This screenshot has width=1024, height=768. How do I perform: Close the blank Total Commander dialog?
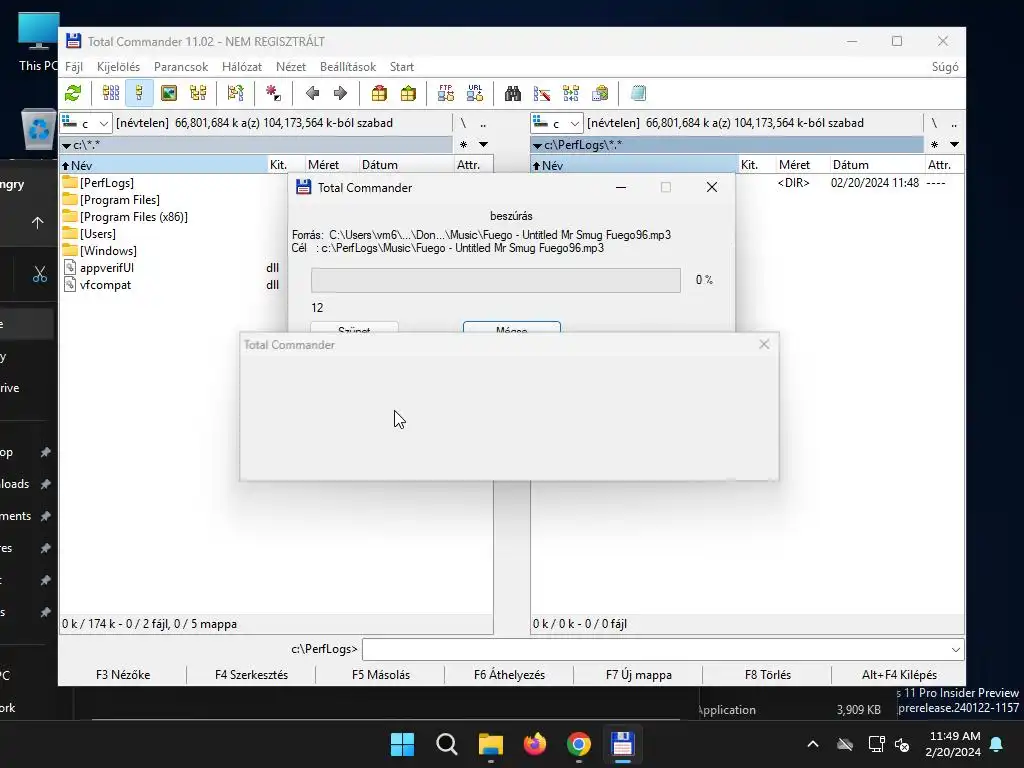(x=764, y=344)
